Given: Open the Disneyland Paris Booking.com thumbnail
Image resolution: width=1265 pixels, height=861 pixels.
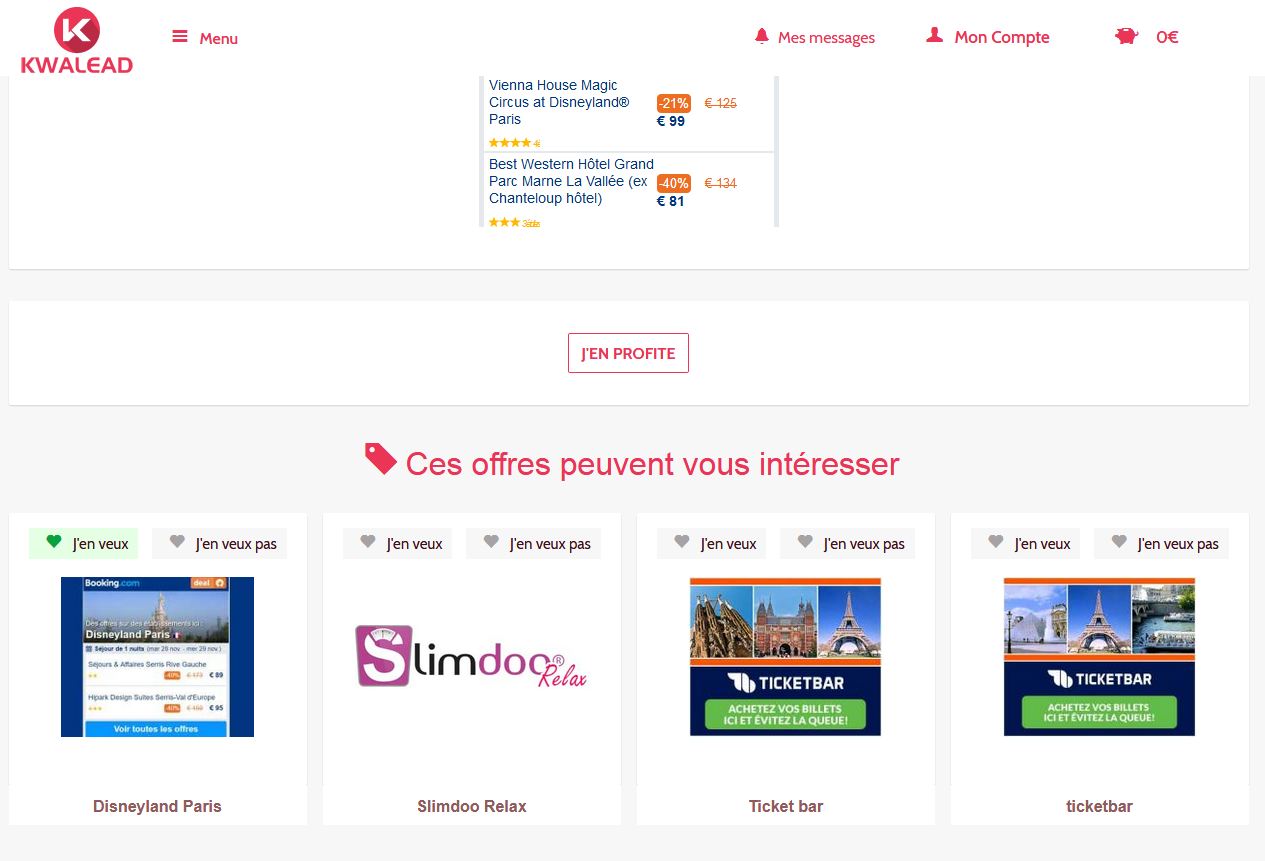Looking at the screenshot, I should click(x=157, y=657).
